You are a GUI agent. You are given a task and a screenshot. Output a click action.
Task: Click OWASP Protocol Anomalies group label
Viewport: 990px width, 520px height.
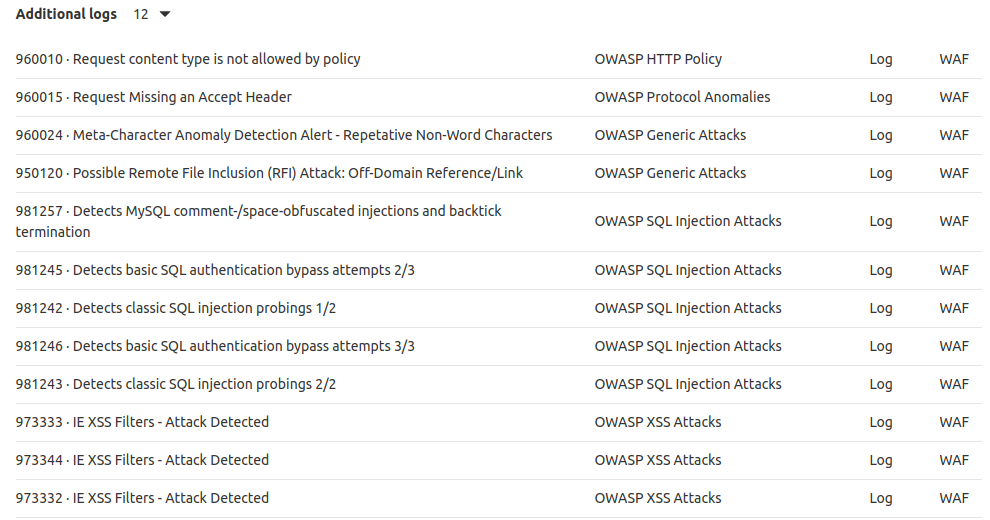(x=682, y=97)
